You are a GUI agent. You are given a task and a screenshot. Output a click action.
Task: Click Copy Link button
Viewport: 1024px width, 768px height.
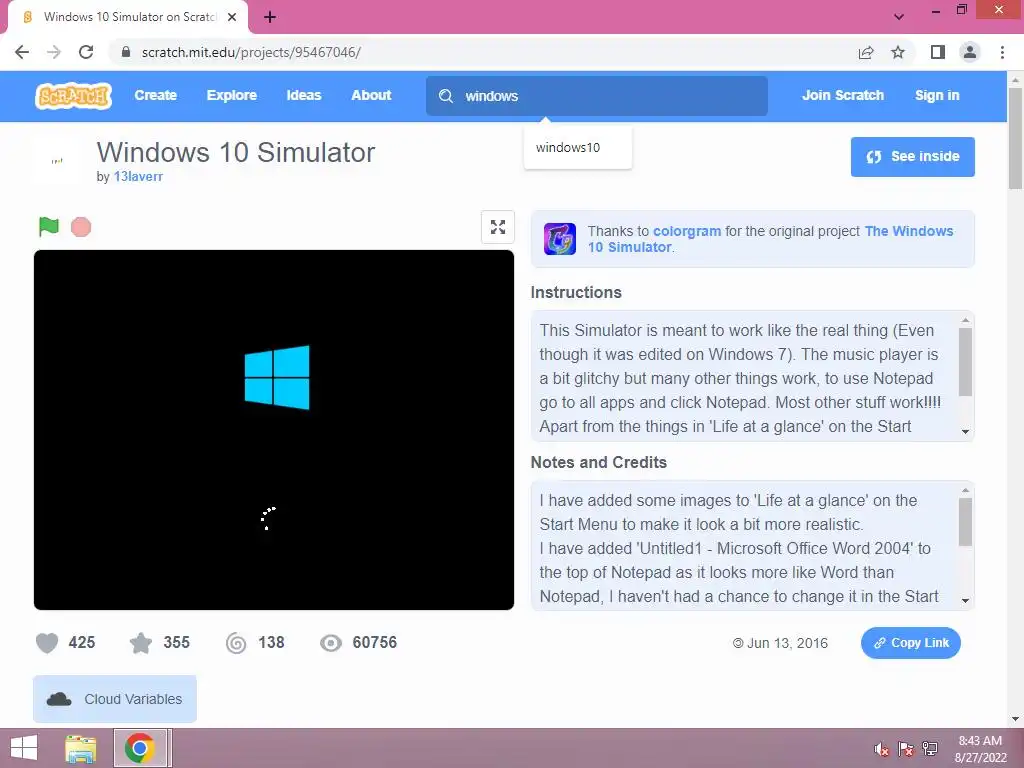tap(910, 643)
